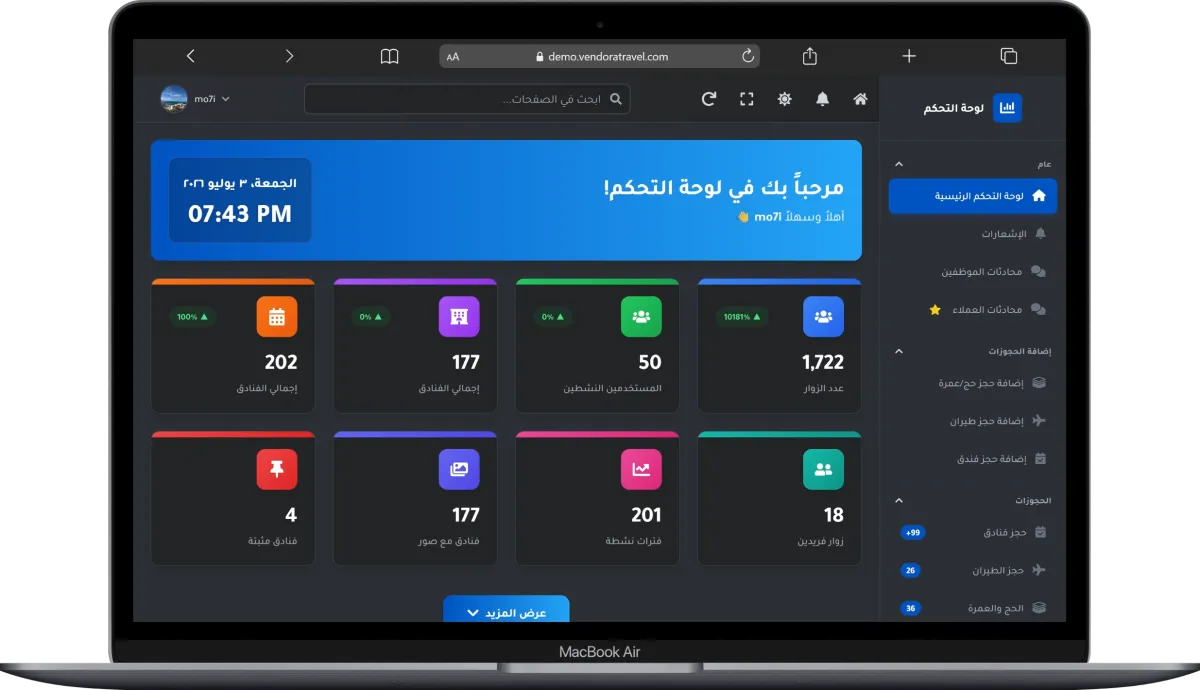The height and width of the screenshot is (690, 1200).
Task: Click the circular refresh icon in the dashboard header
Action: (709, 99)
